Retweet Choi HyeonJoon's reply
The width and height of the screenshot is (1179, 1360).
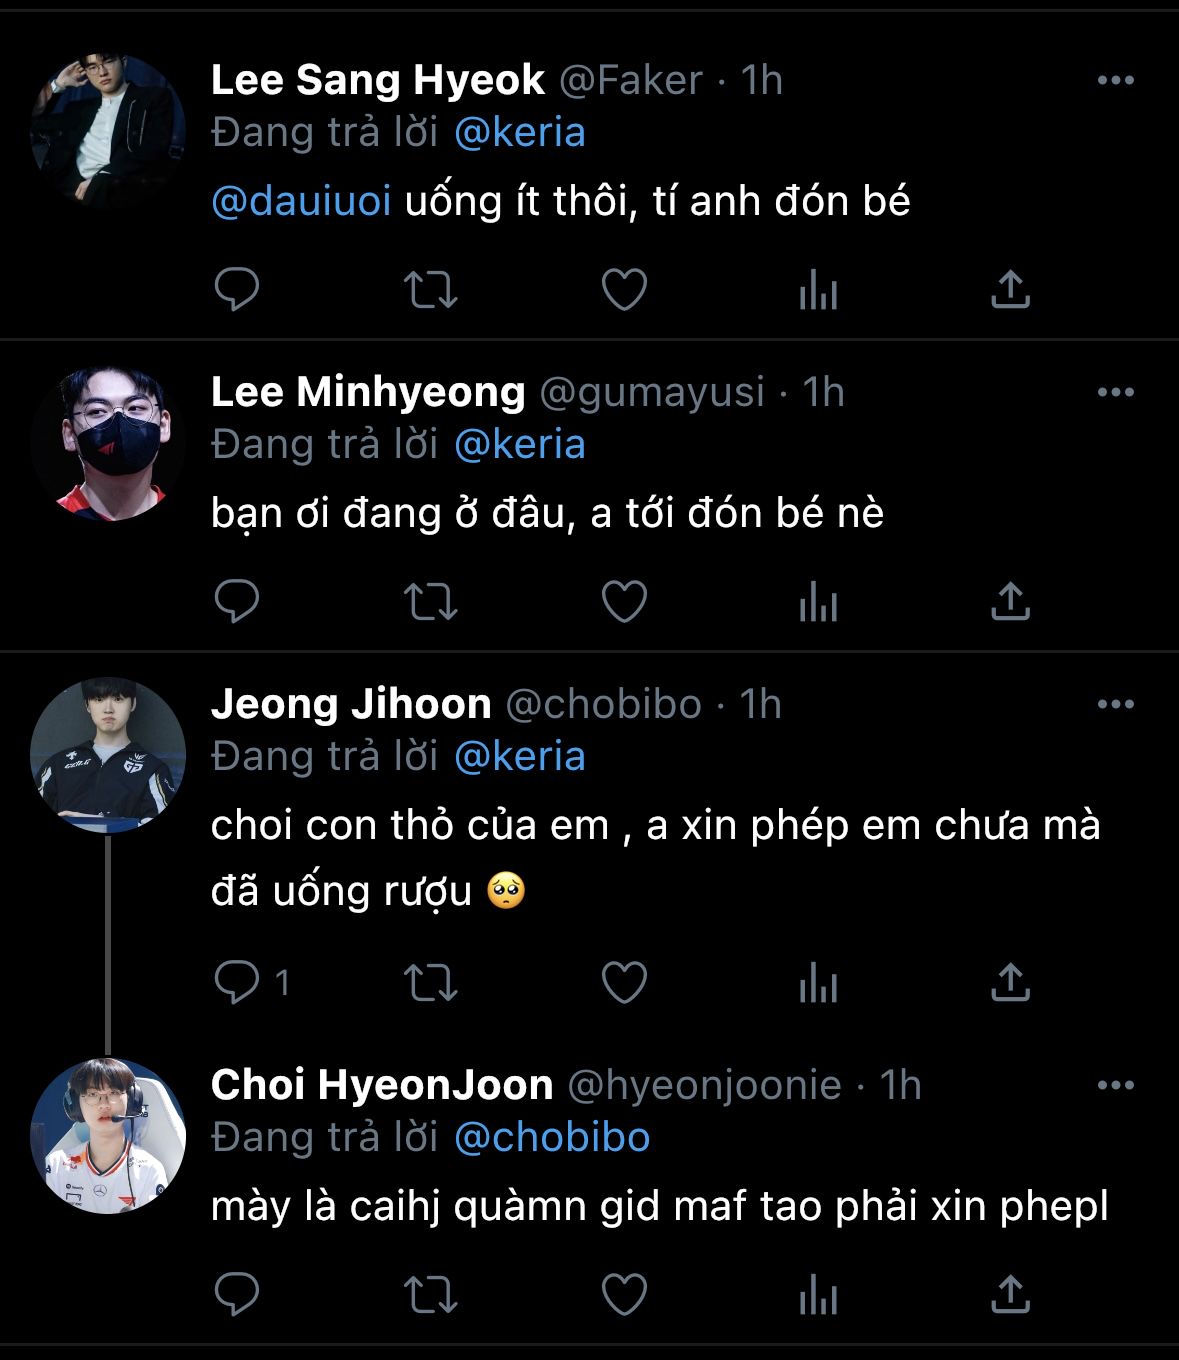click(430, 1295)
